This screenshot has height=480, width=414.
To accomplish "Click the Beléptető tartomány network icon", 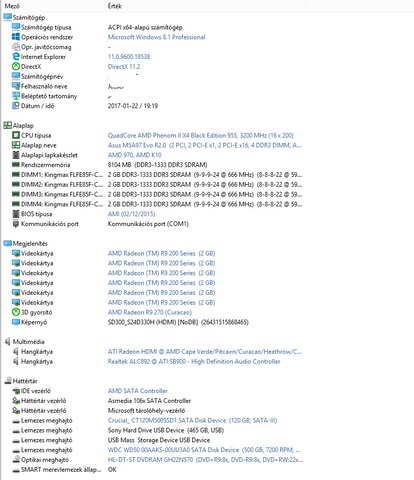I will click(x=16, y=96).
